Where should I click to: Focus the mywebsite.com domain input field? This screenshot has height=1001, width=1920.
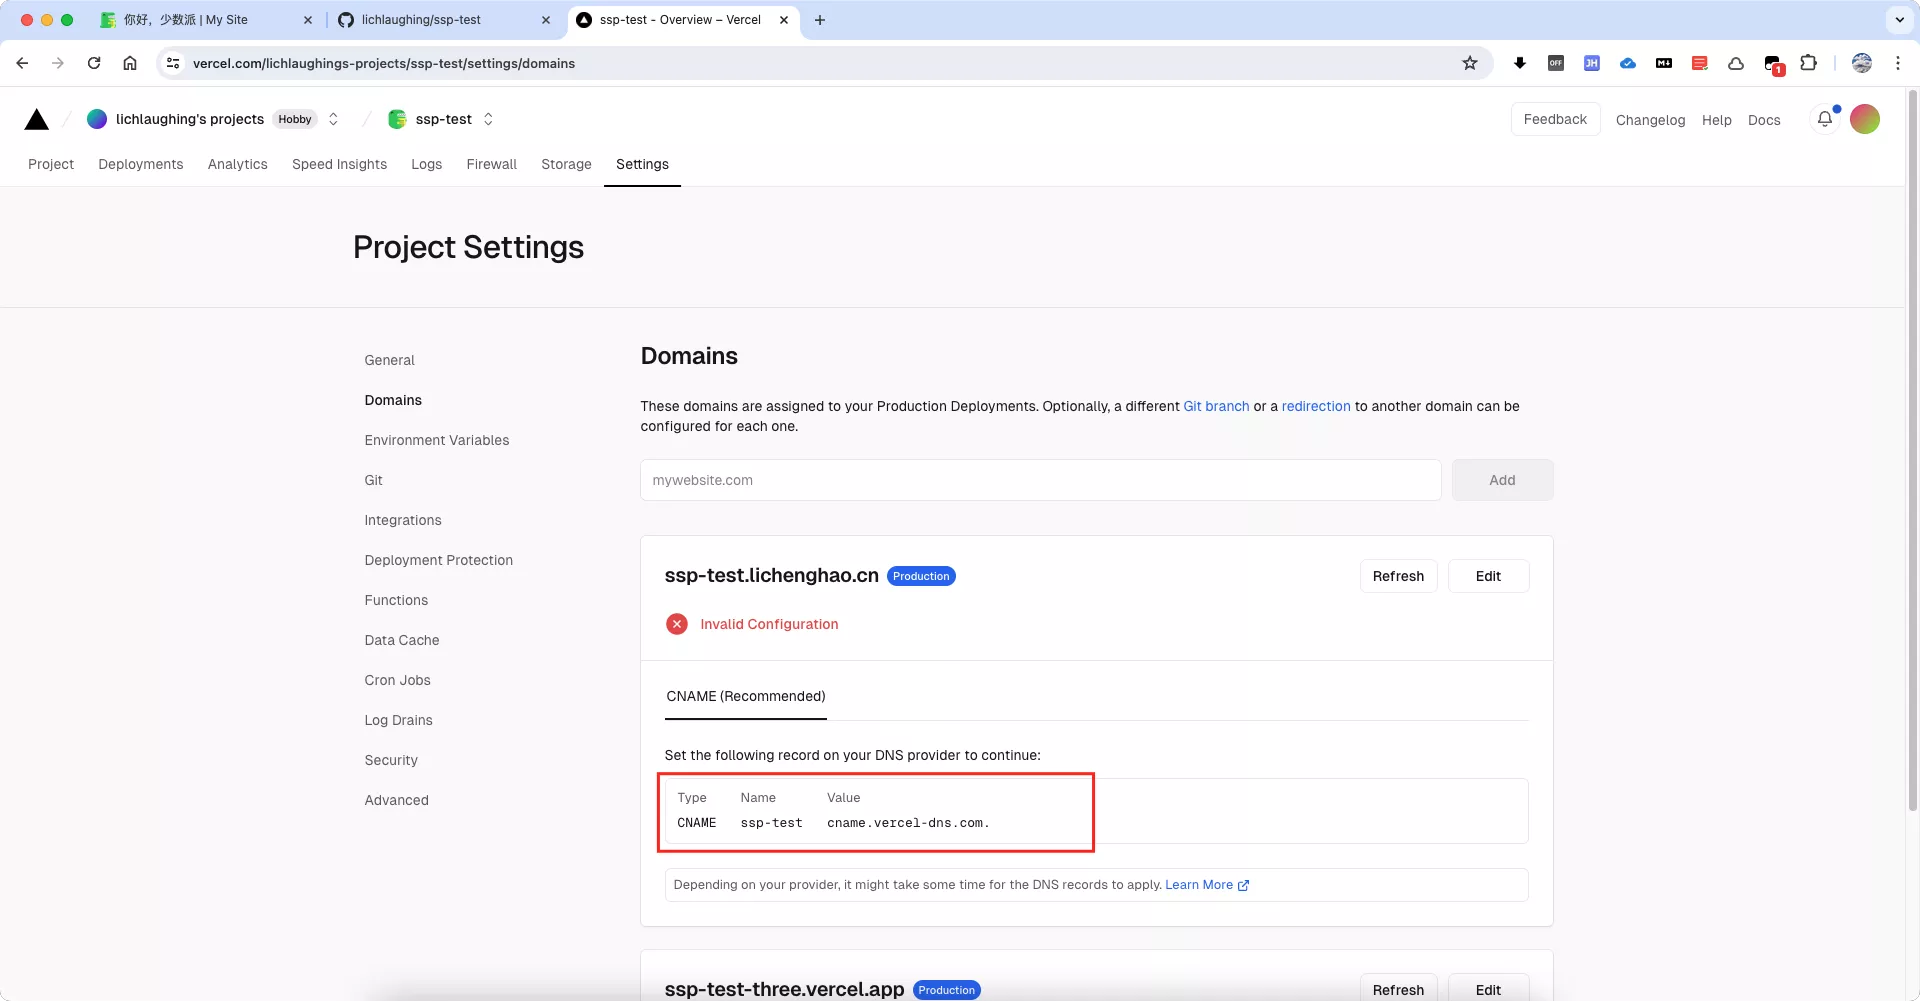click(x=1040, y=480)
